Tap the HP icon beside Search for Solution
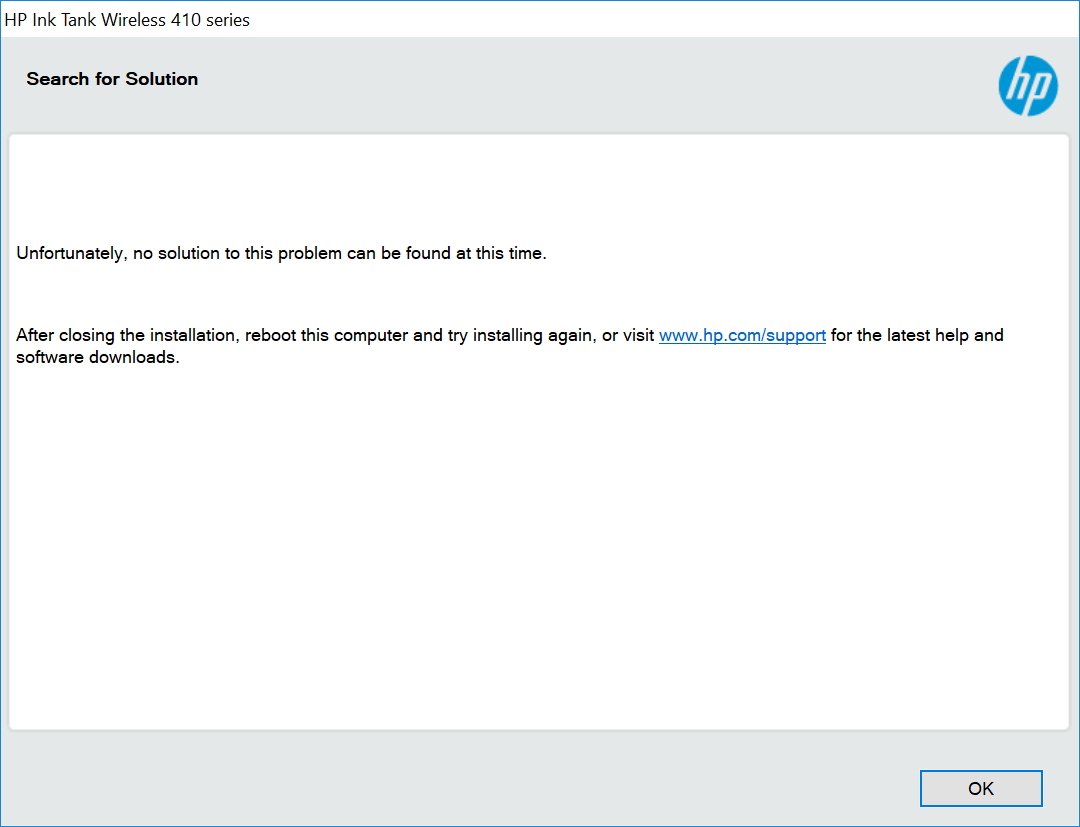The height and width of the screenshot is (827, 1080). coord(1027,86)
